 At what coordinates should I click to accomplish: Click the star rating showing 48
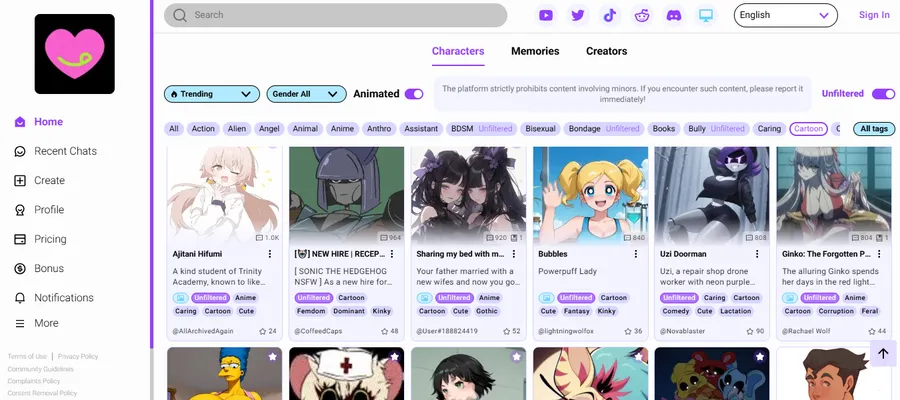point(390,331)
